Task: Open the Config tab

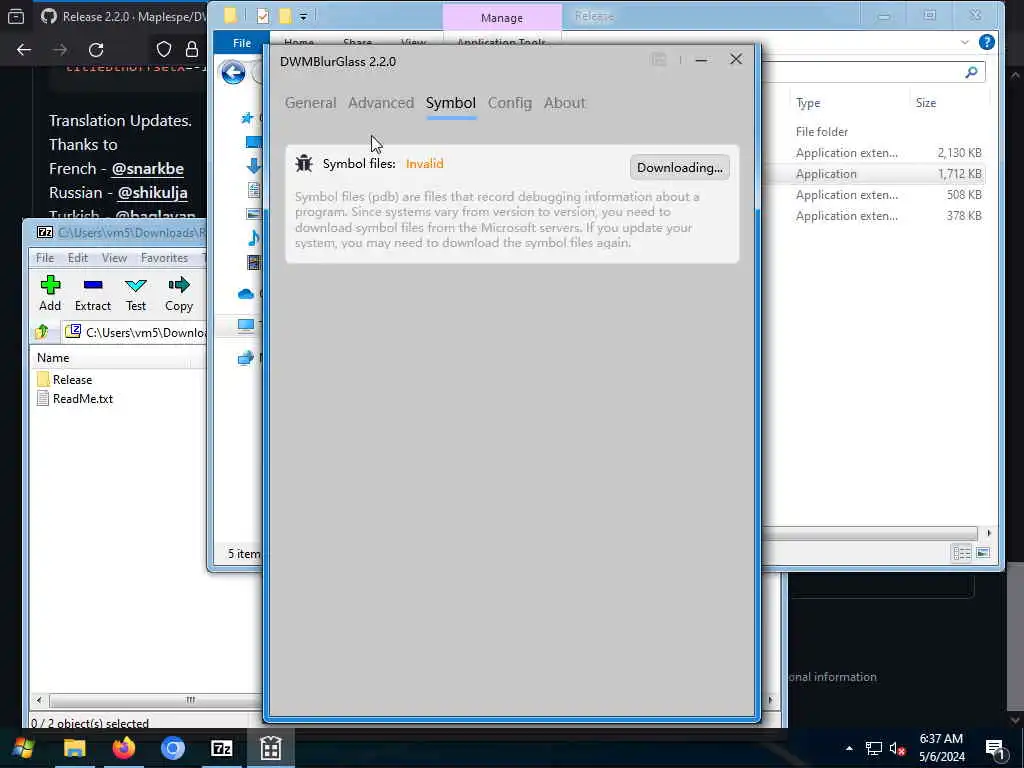Action: [509, 103]
